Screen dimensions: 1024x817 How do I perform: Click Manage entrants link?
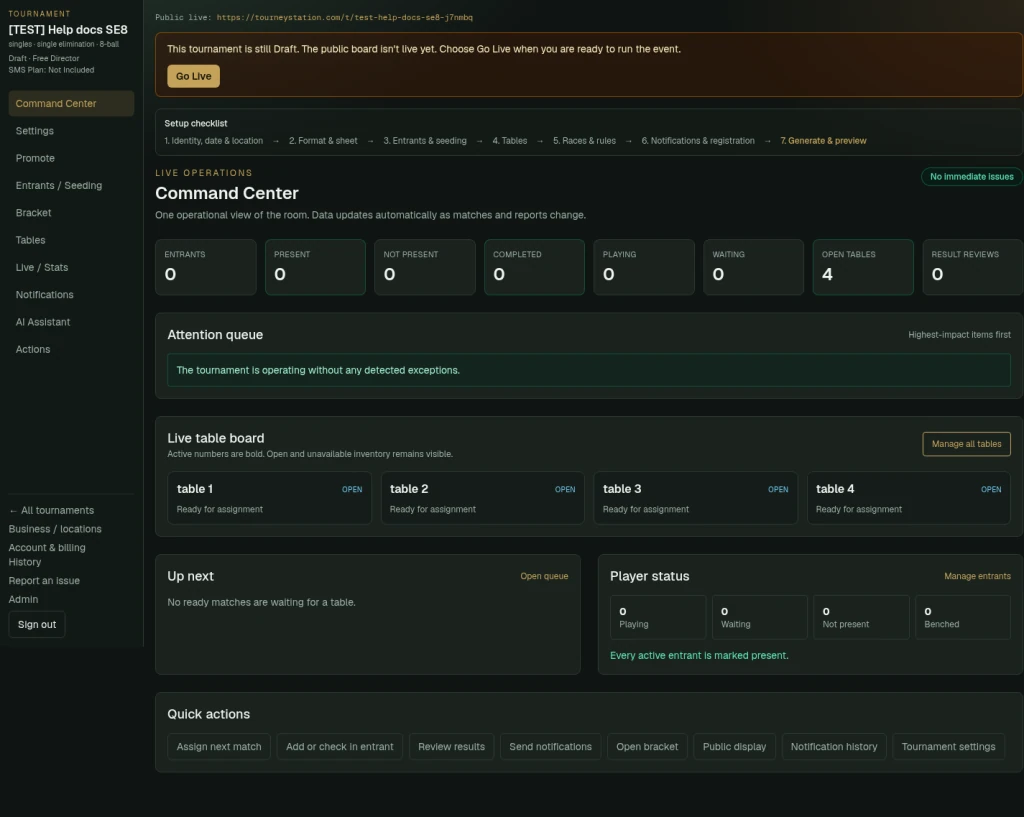tap(977, 576)
